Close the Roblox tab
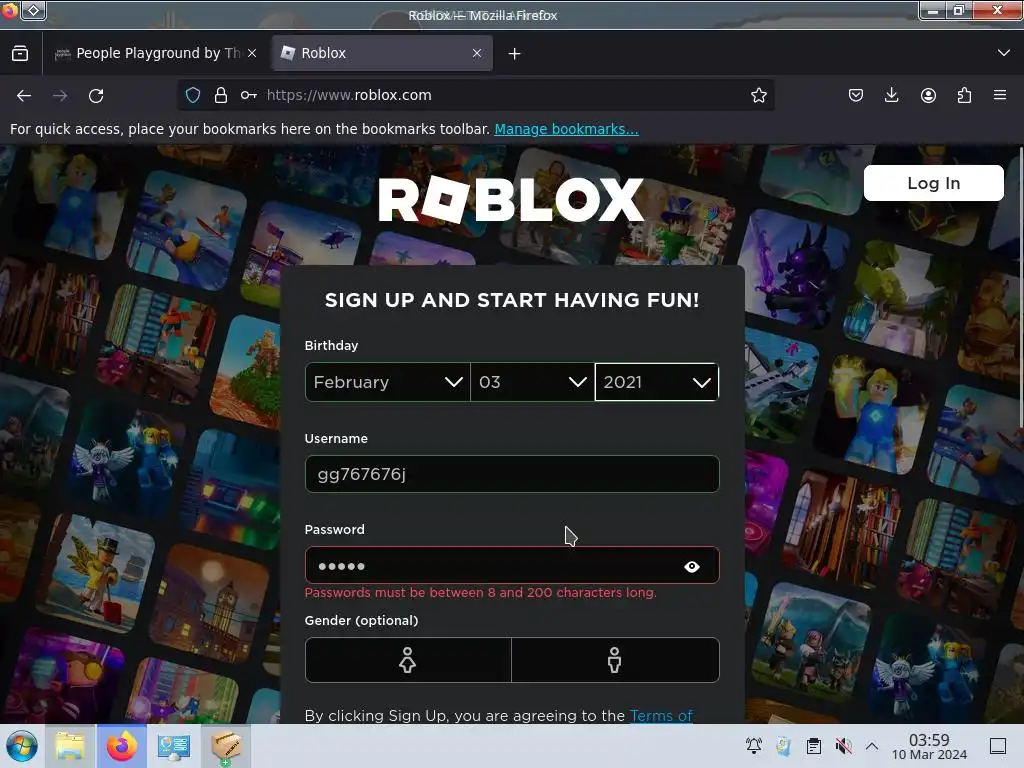Screen dimensions: 1024x768 (477, 53)
